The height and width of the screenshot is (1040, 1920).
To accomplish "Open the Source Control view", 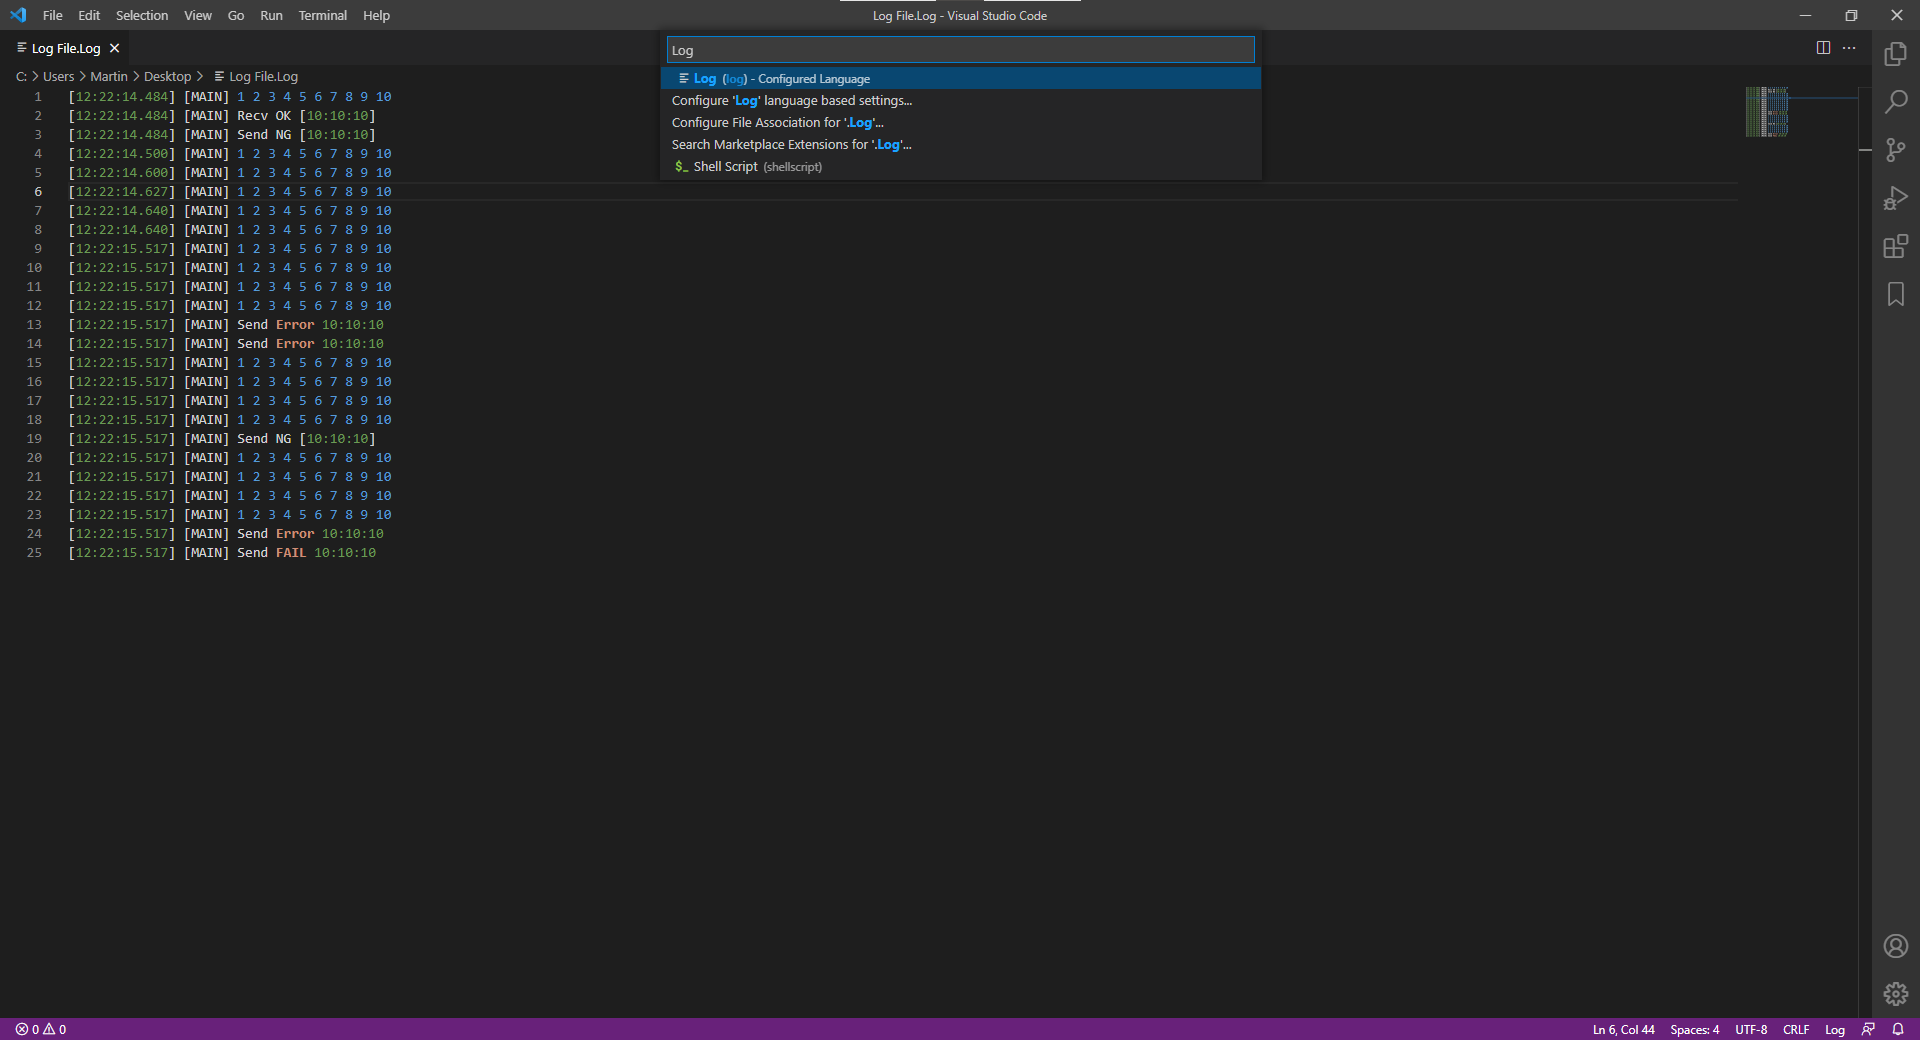I will point(1896,150).
